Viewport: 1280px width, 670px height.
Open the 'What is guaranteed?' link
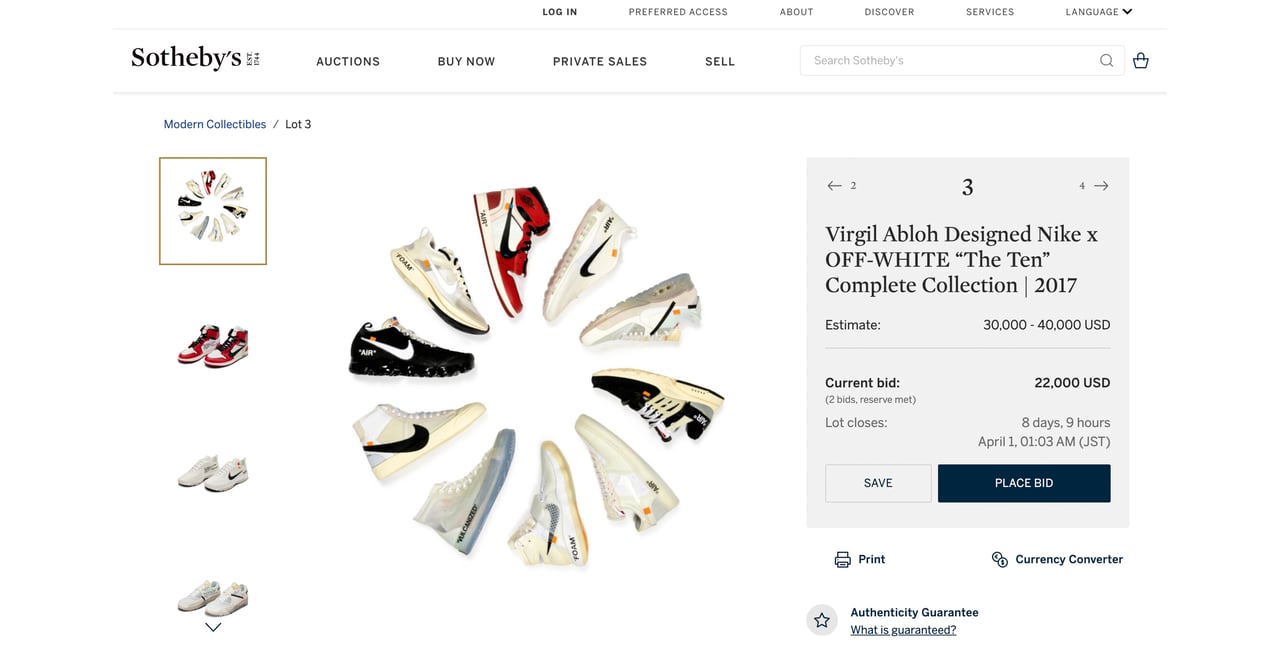click(x=903, y=630)
